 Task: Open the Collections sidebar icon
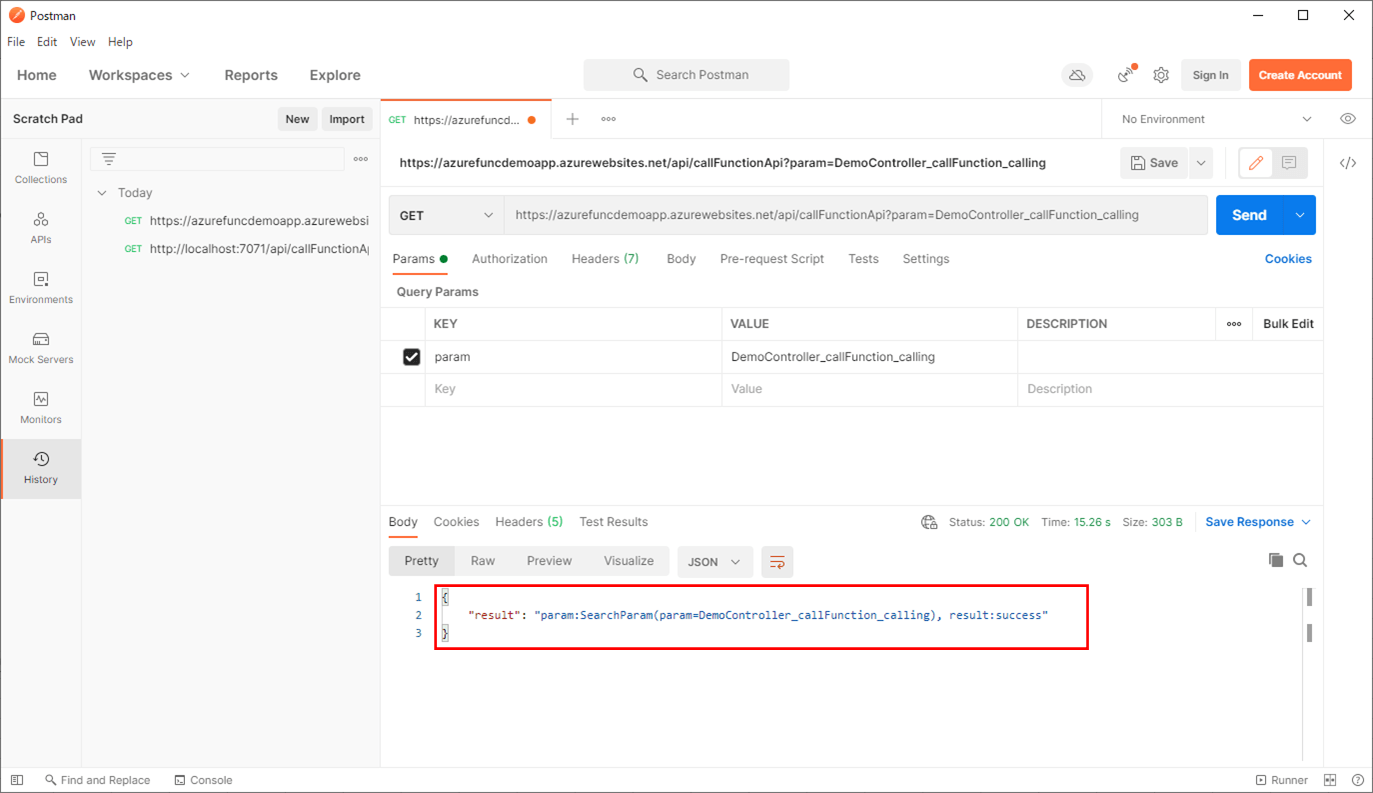point(41,168)
